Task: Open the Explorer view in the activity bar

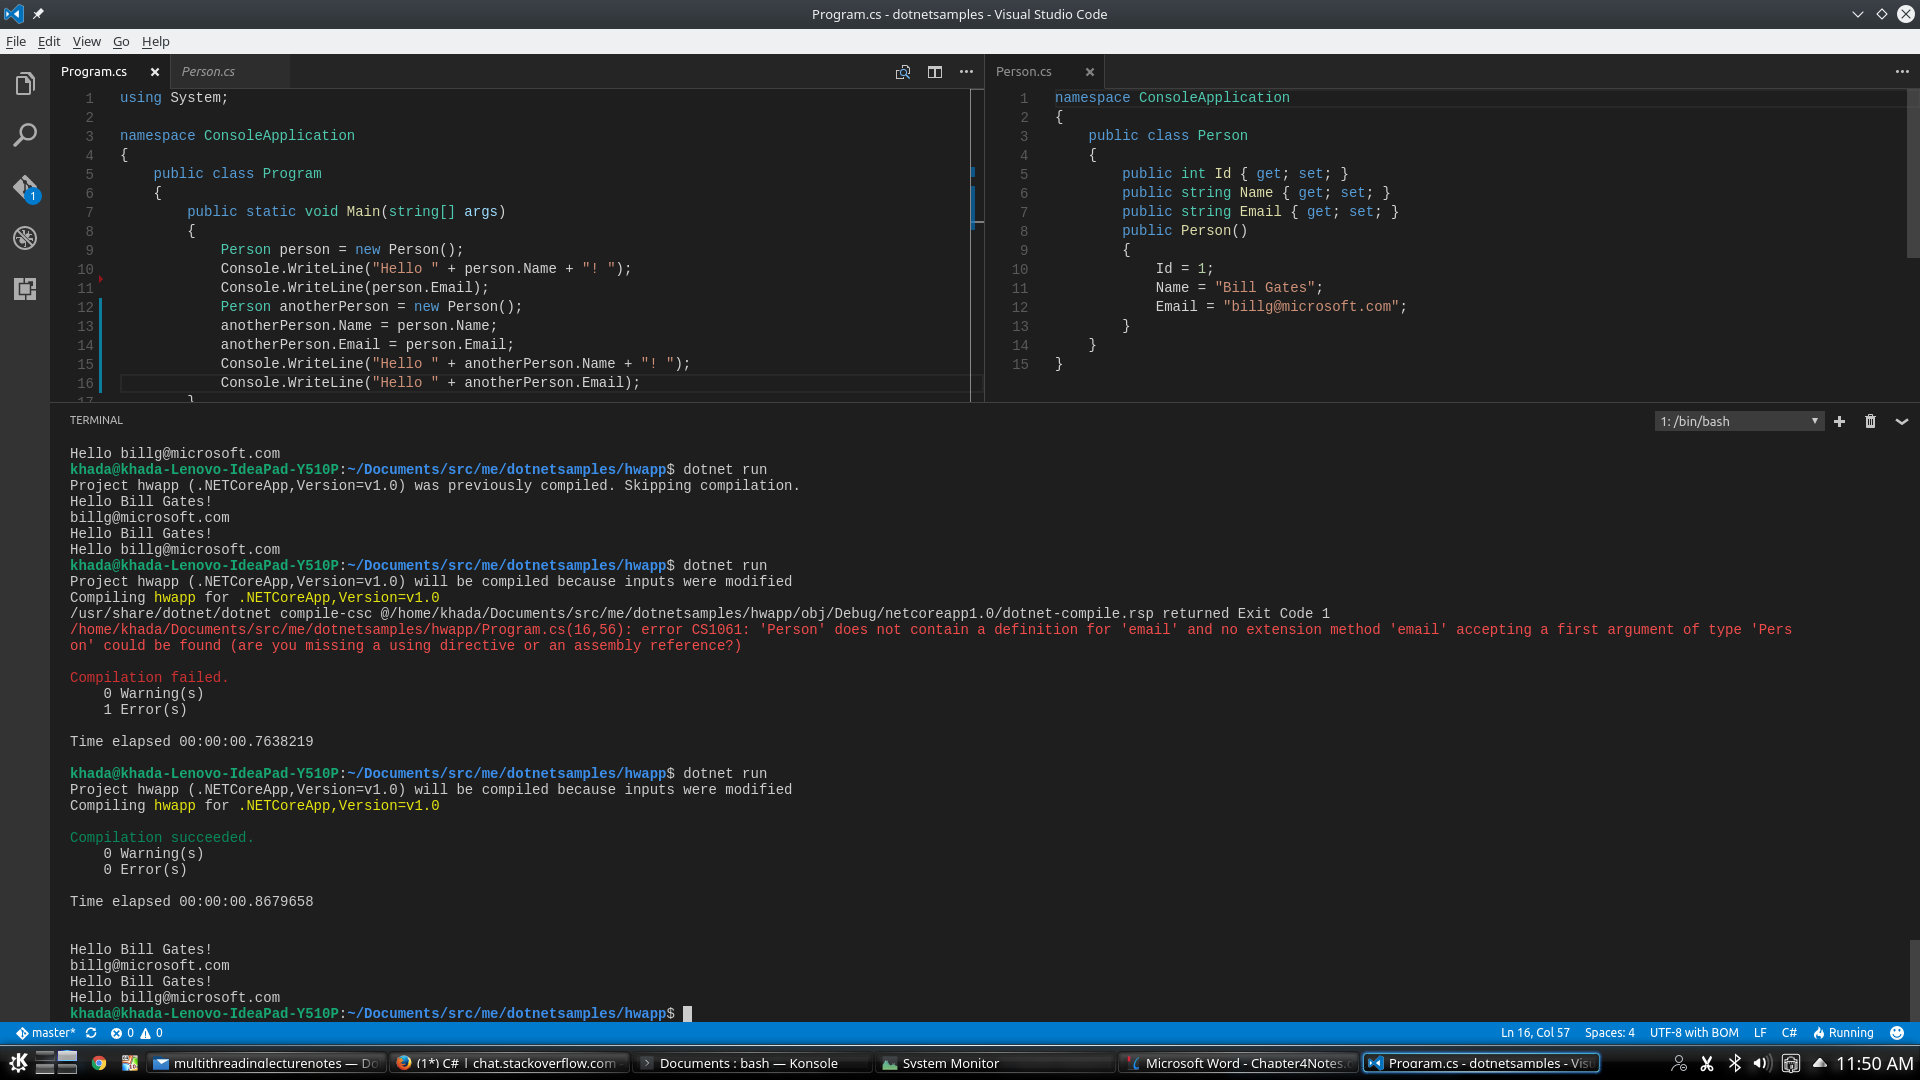Action: tap(25, 84)
